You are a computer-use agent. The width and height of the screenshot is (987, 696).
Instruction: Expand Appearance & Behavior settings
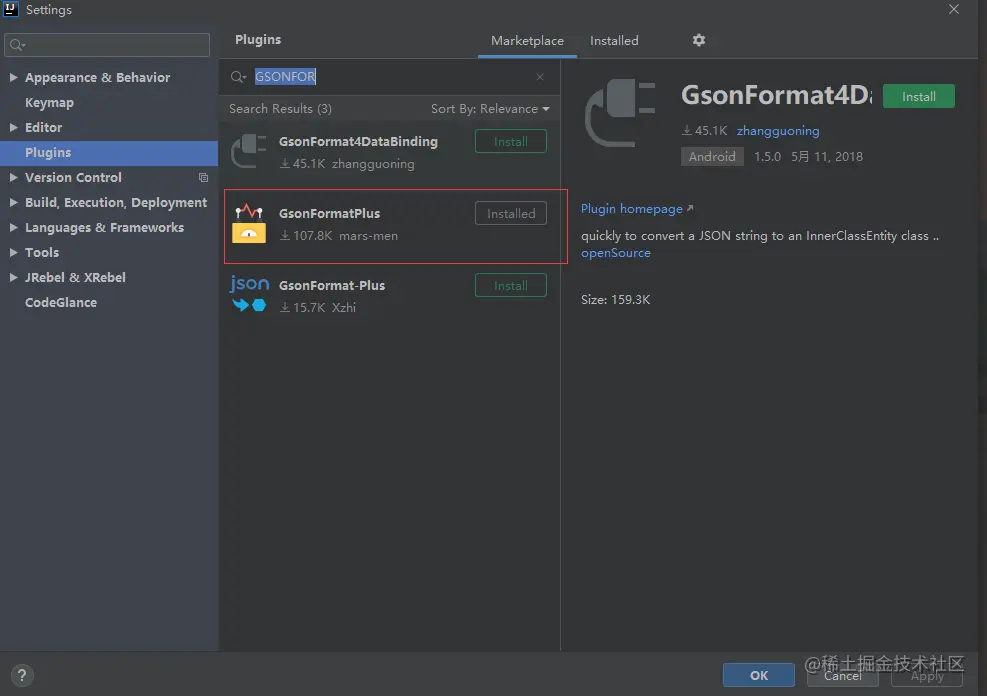point(13,77)
